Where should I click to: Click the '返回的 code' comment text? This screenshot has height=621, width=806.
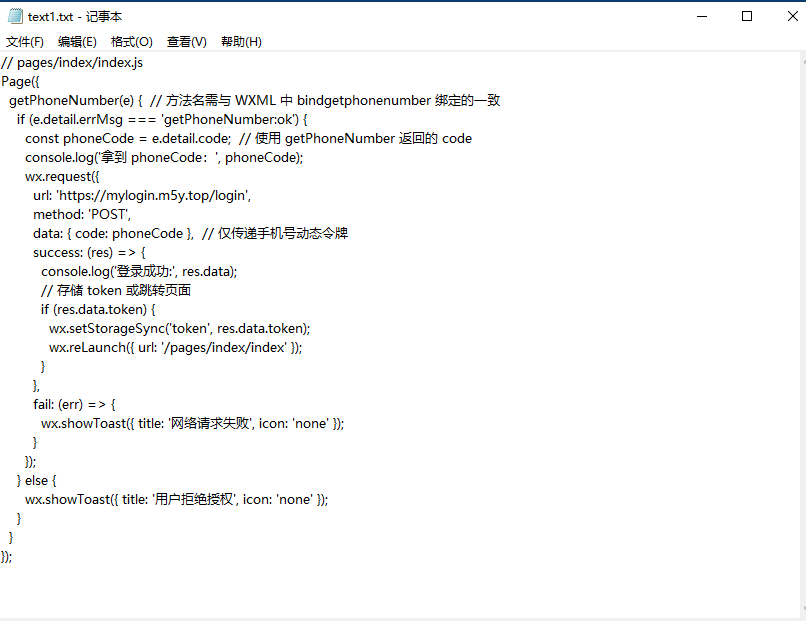pos(435,139)
